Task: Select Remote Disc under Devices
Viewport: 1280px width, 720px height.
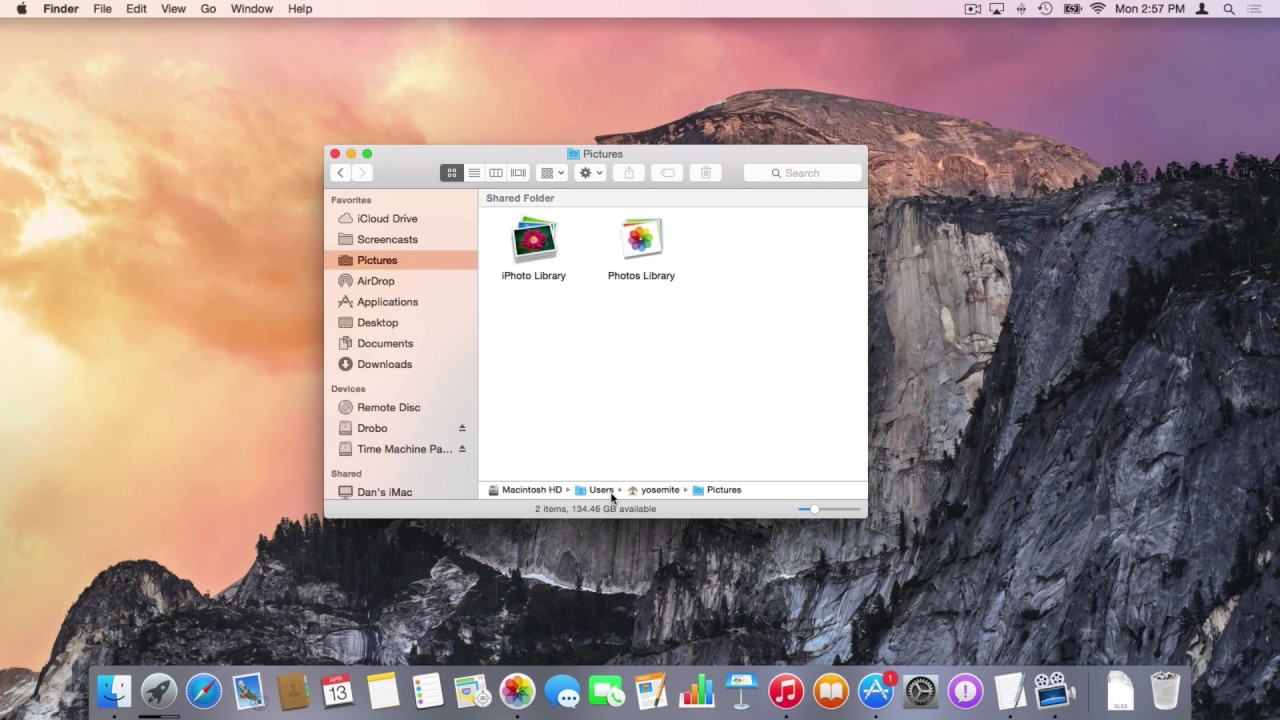Action: pyautogui.click(x=400, y=407)
